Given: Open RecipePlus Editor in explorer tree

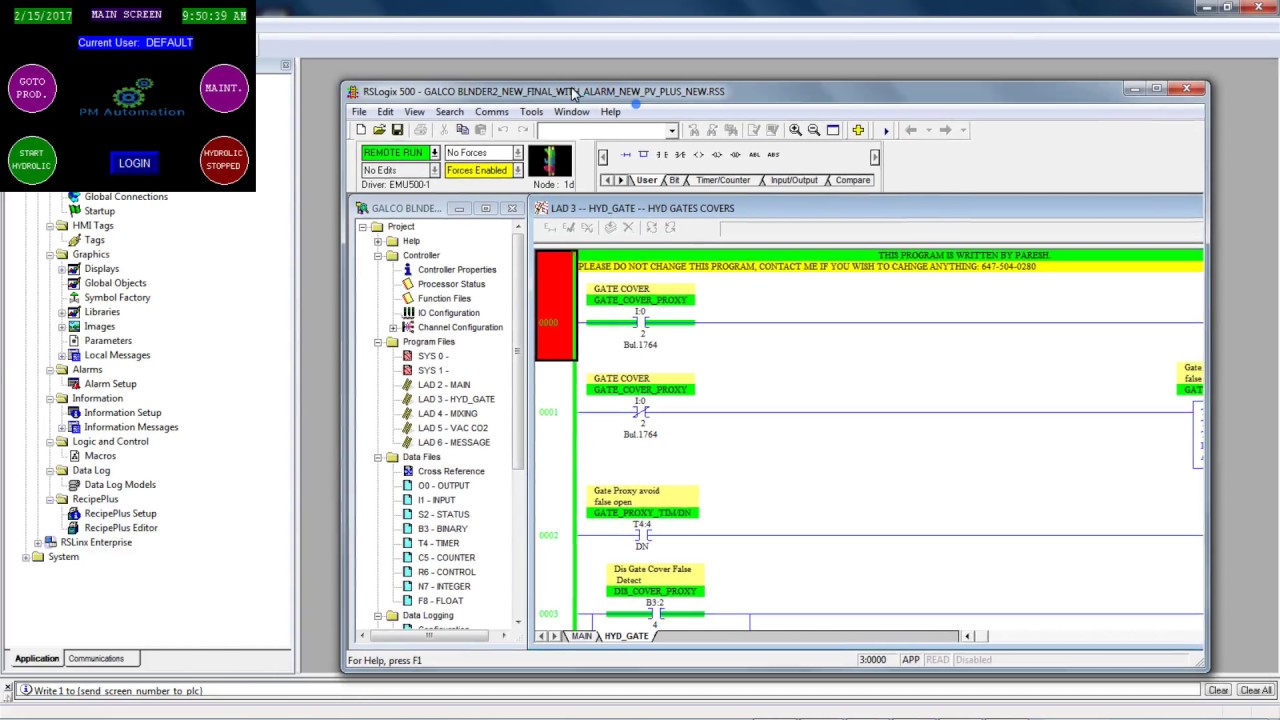Looking at the screenshot, I should tap(121, 528).
